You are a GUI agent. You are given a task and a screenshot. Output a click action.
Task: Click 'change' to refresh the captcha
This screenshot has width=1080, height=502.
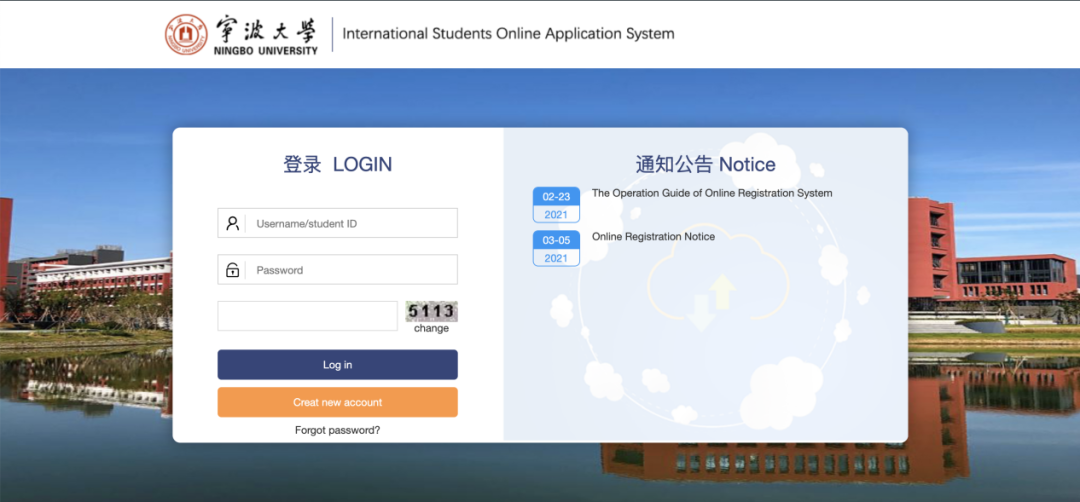431,328
